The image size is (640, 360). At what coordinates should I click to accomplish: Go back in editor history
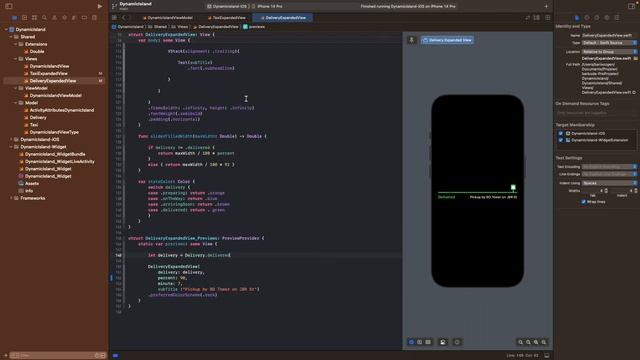point(124,18)
